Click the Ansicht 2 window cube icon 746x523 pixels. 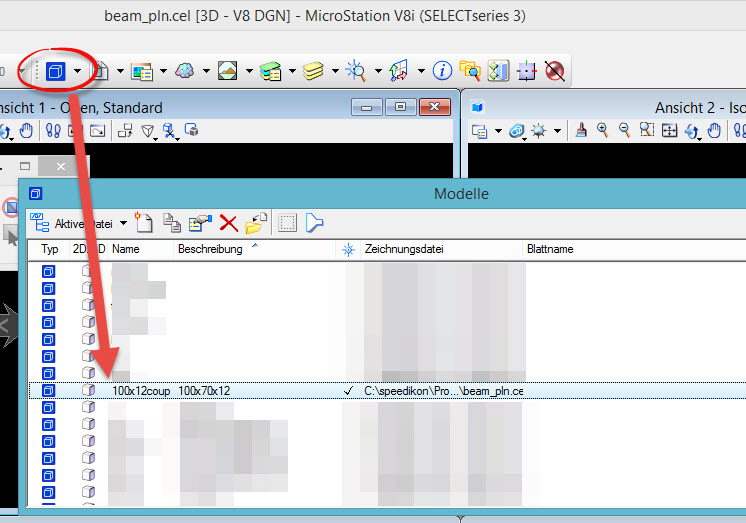pyautogui.click(x=478, y=107)
